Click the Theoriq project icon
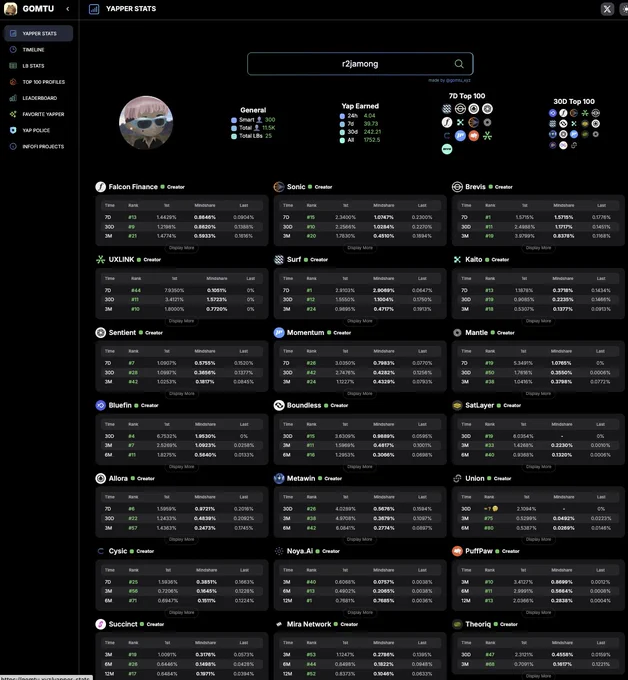Viewport: 628px width, 680px height. pos(457,624)
